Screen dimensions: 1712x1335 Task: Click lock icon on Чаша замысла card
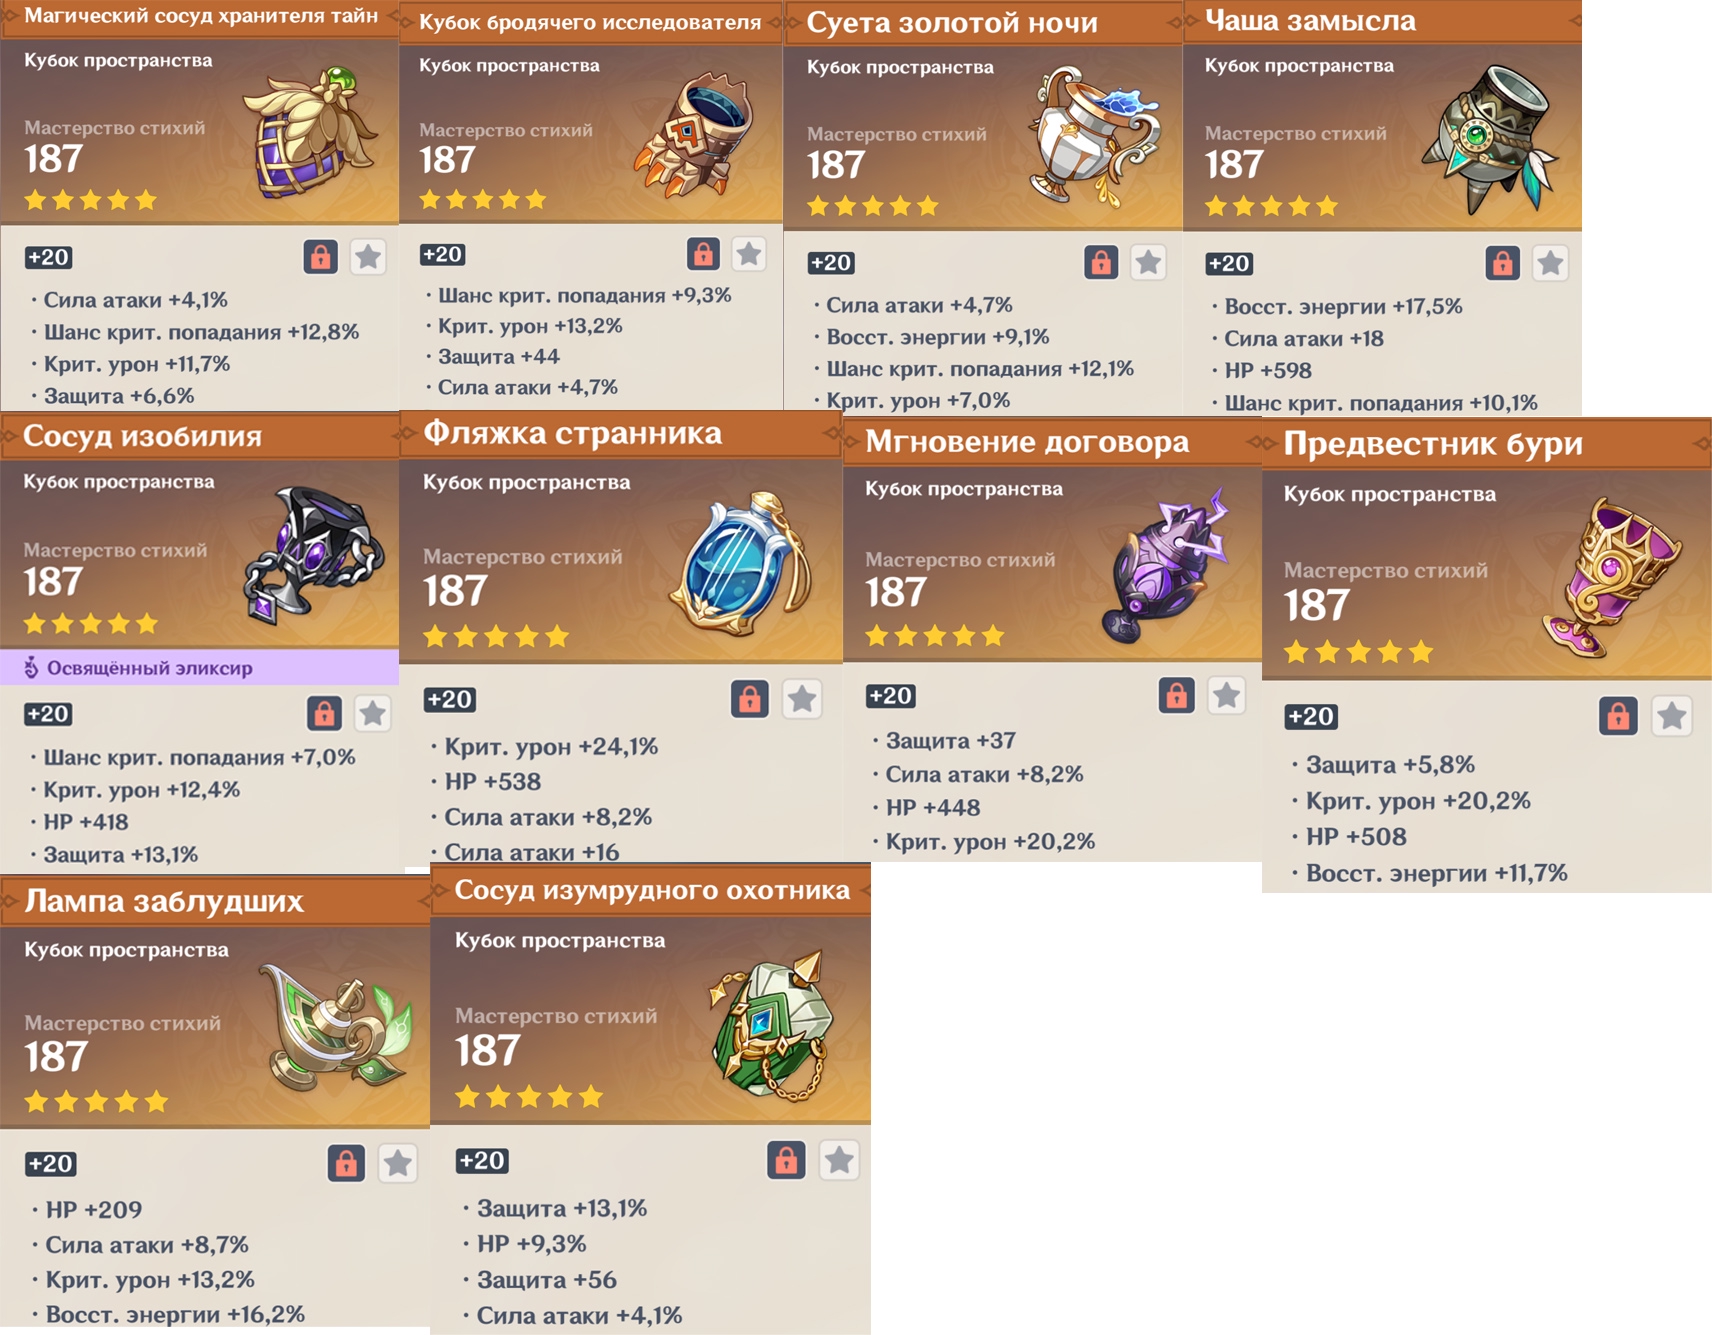1502,263
